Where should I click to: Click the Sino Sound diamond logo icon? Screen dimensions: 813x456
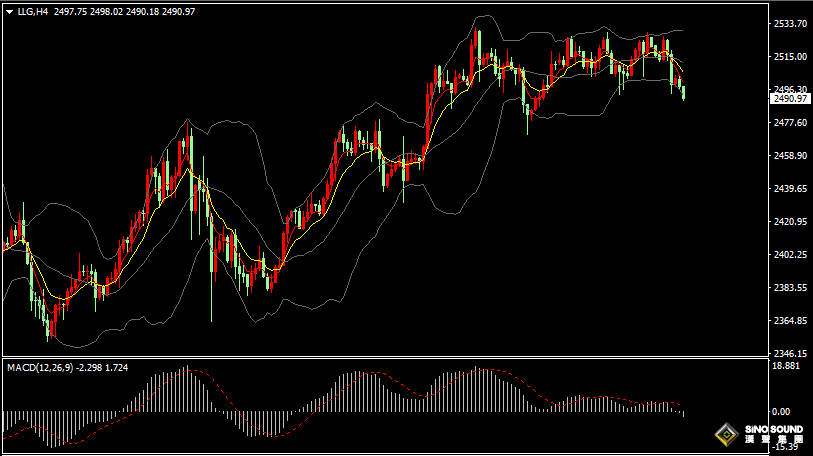724,436
